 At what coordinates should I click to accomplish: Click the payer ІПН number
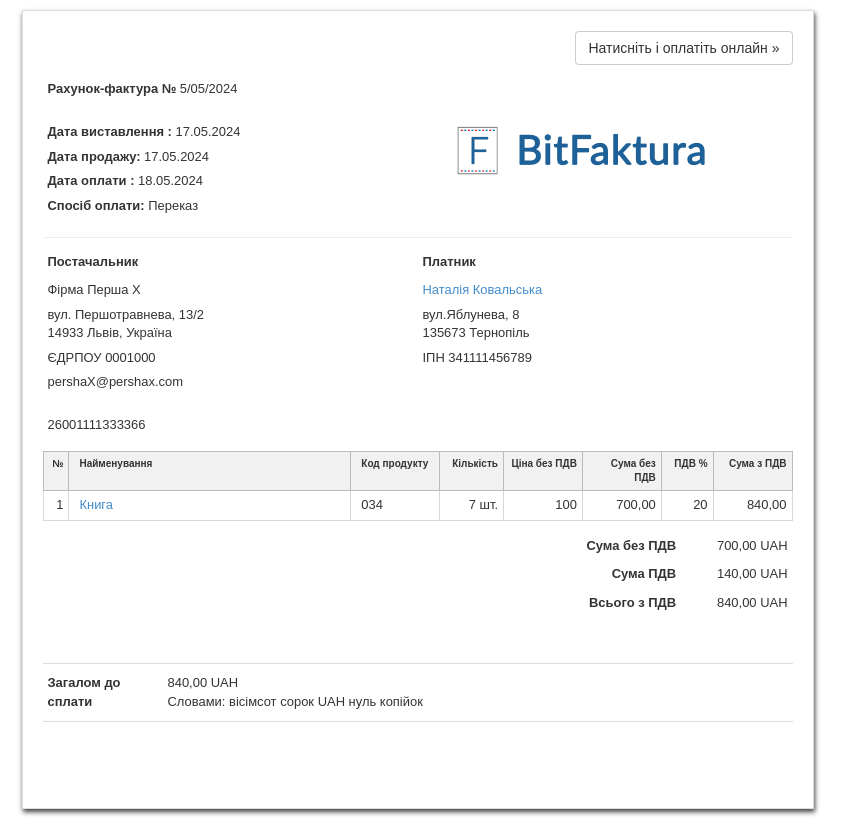pyautogui.click(x=477, y=358)
